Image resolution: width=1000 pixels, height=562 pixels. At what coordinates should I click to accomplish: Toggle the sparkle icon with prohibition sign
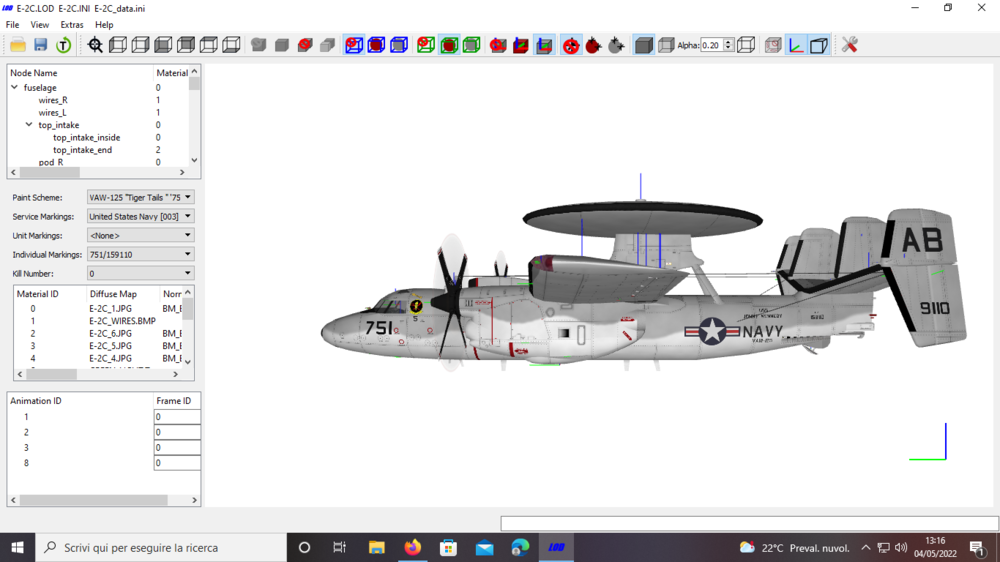[571, 45]
